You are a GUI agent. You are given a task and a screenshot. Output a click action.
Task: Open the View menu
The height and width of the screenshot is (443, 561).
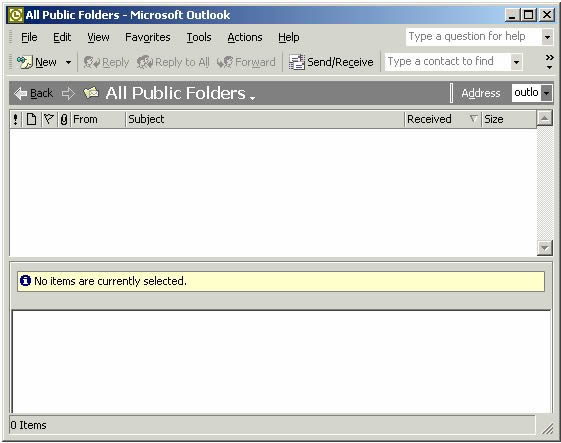point(98,37)
